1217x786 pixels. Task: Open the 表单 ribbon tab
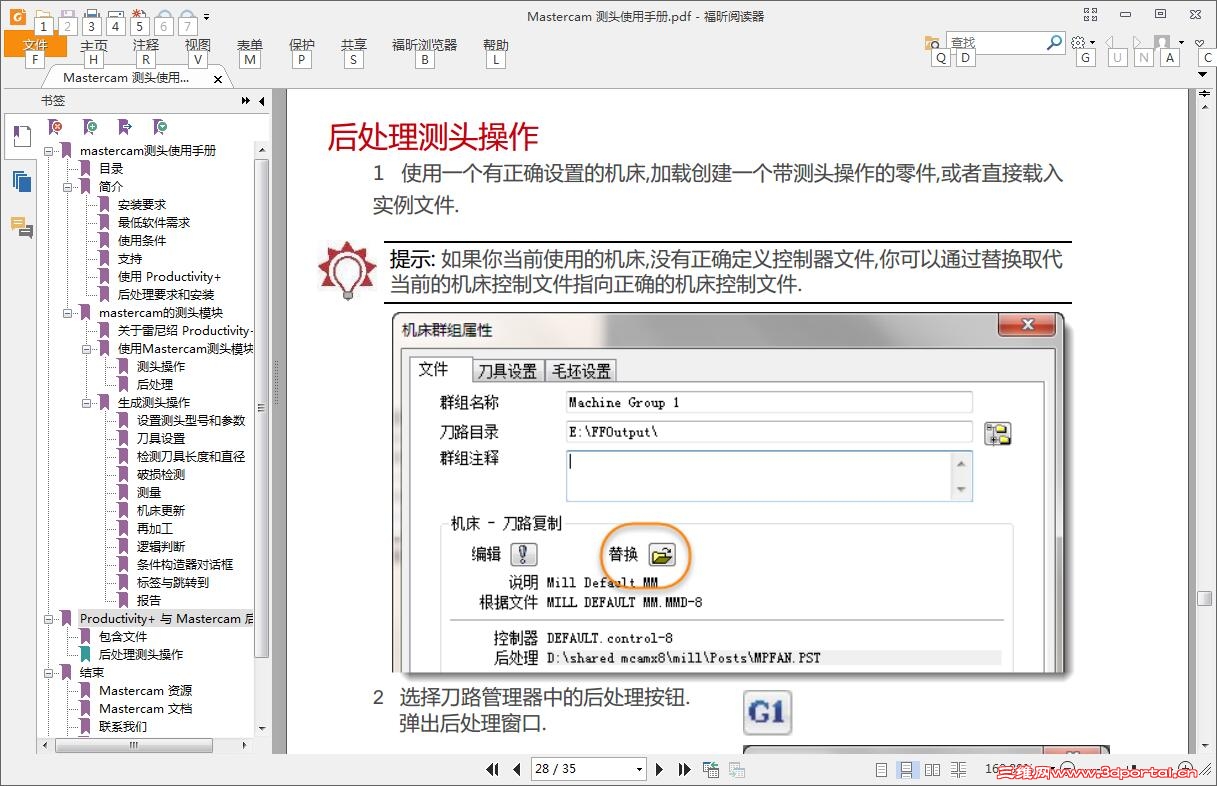tap(250, 45)
